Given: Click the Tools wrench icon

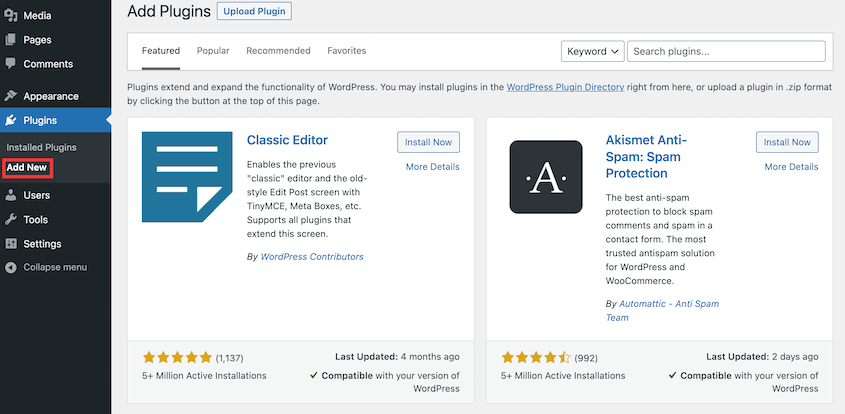Looking at the screenshot, I should coord(11,219).
